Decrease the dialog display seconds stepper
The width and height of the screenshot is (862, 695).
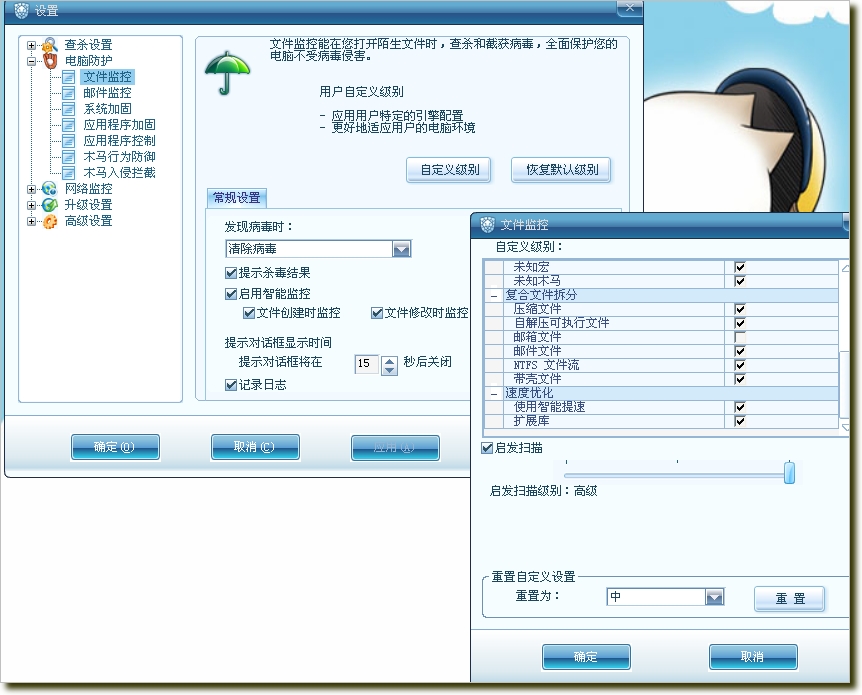coord(389,370)
